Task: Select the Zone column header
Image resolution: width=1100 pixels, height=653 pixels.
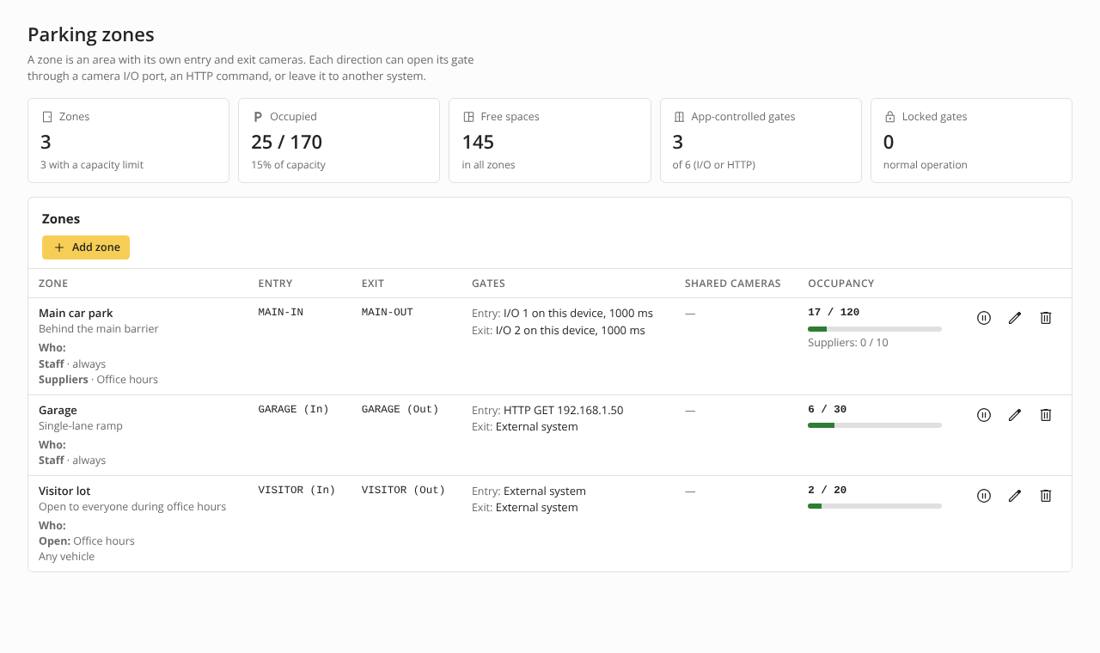Action: pos(53,283)
